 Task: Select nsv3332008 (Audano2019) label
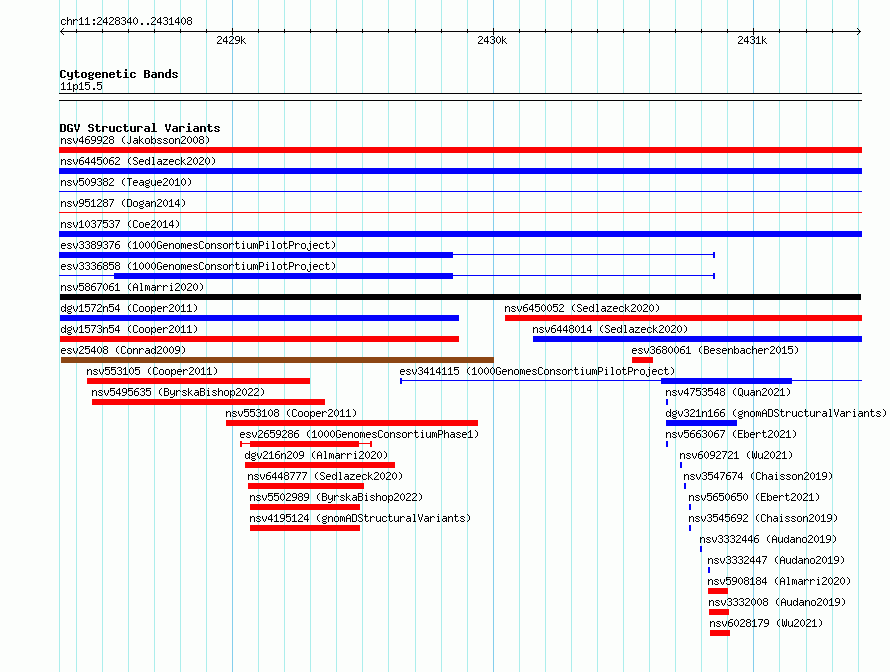pyautogui.click(x=777, y=602)
